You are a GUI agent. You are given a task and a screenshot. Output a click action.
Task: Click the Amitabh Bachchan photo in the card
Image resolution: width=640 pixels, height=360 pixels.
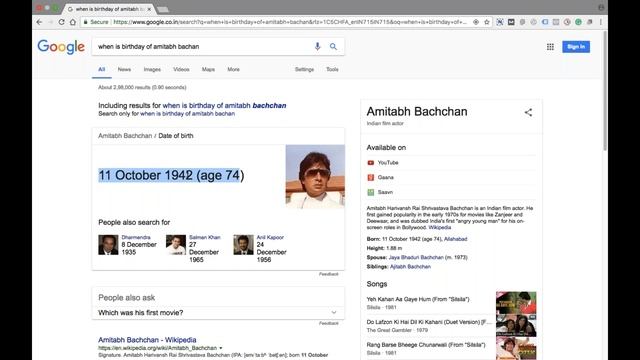315,176
